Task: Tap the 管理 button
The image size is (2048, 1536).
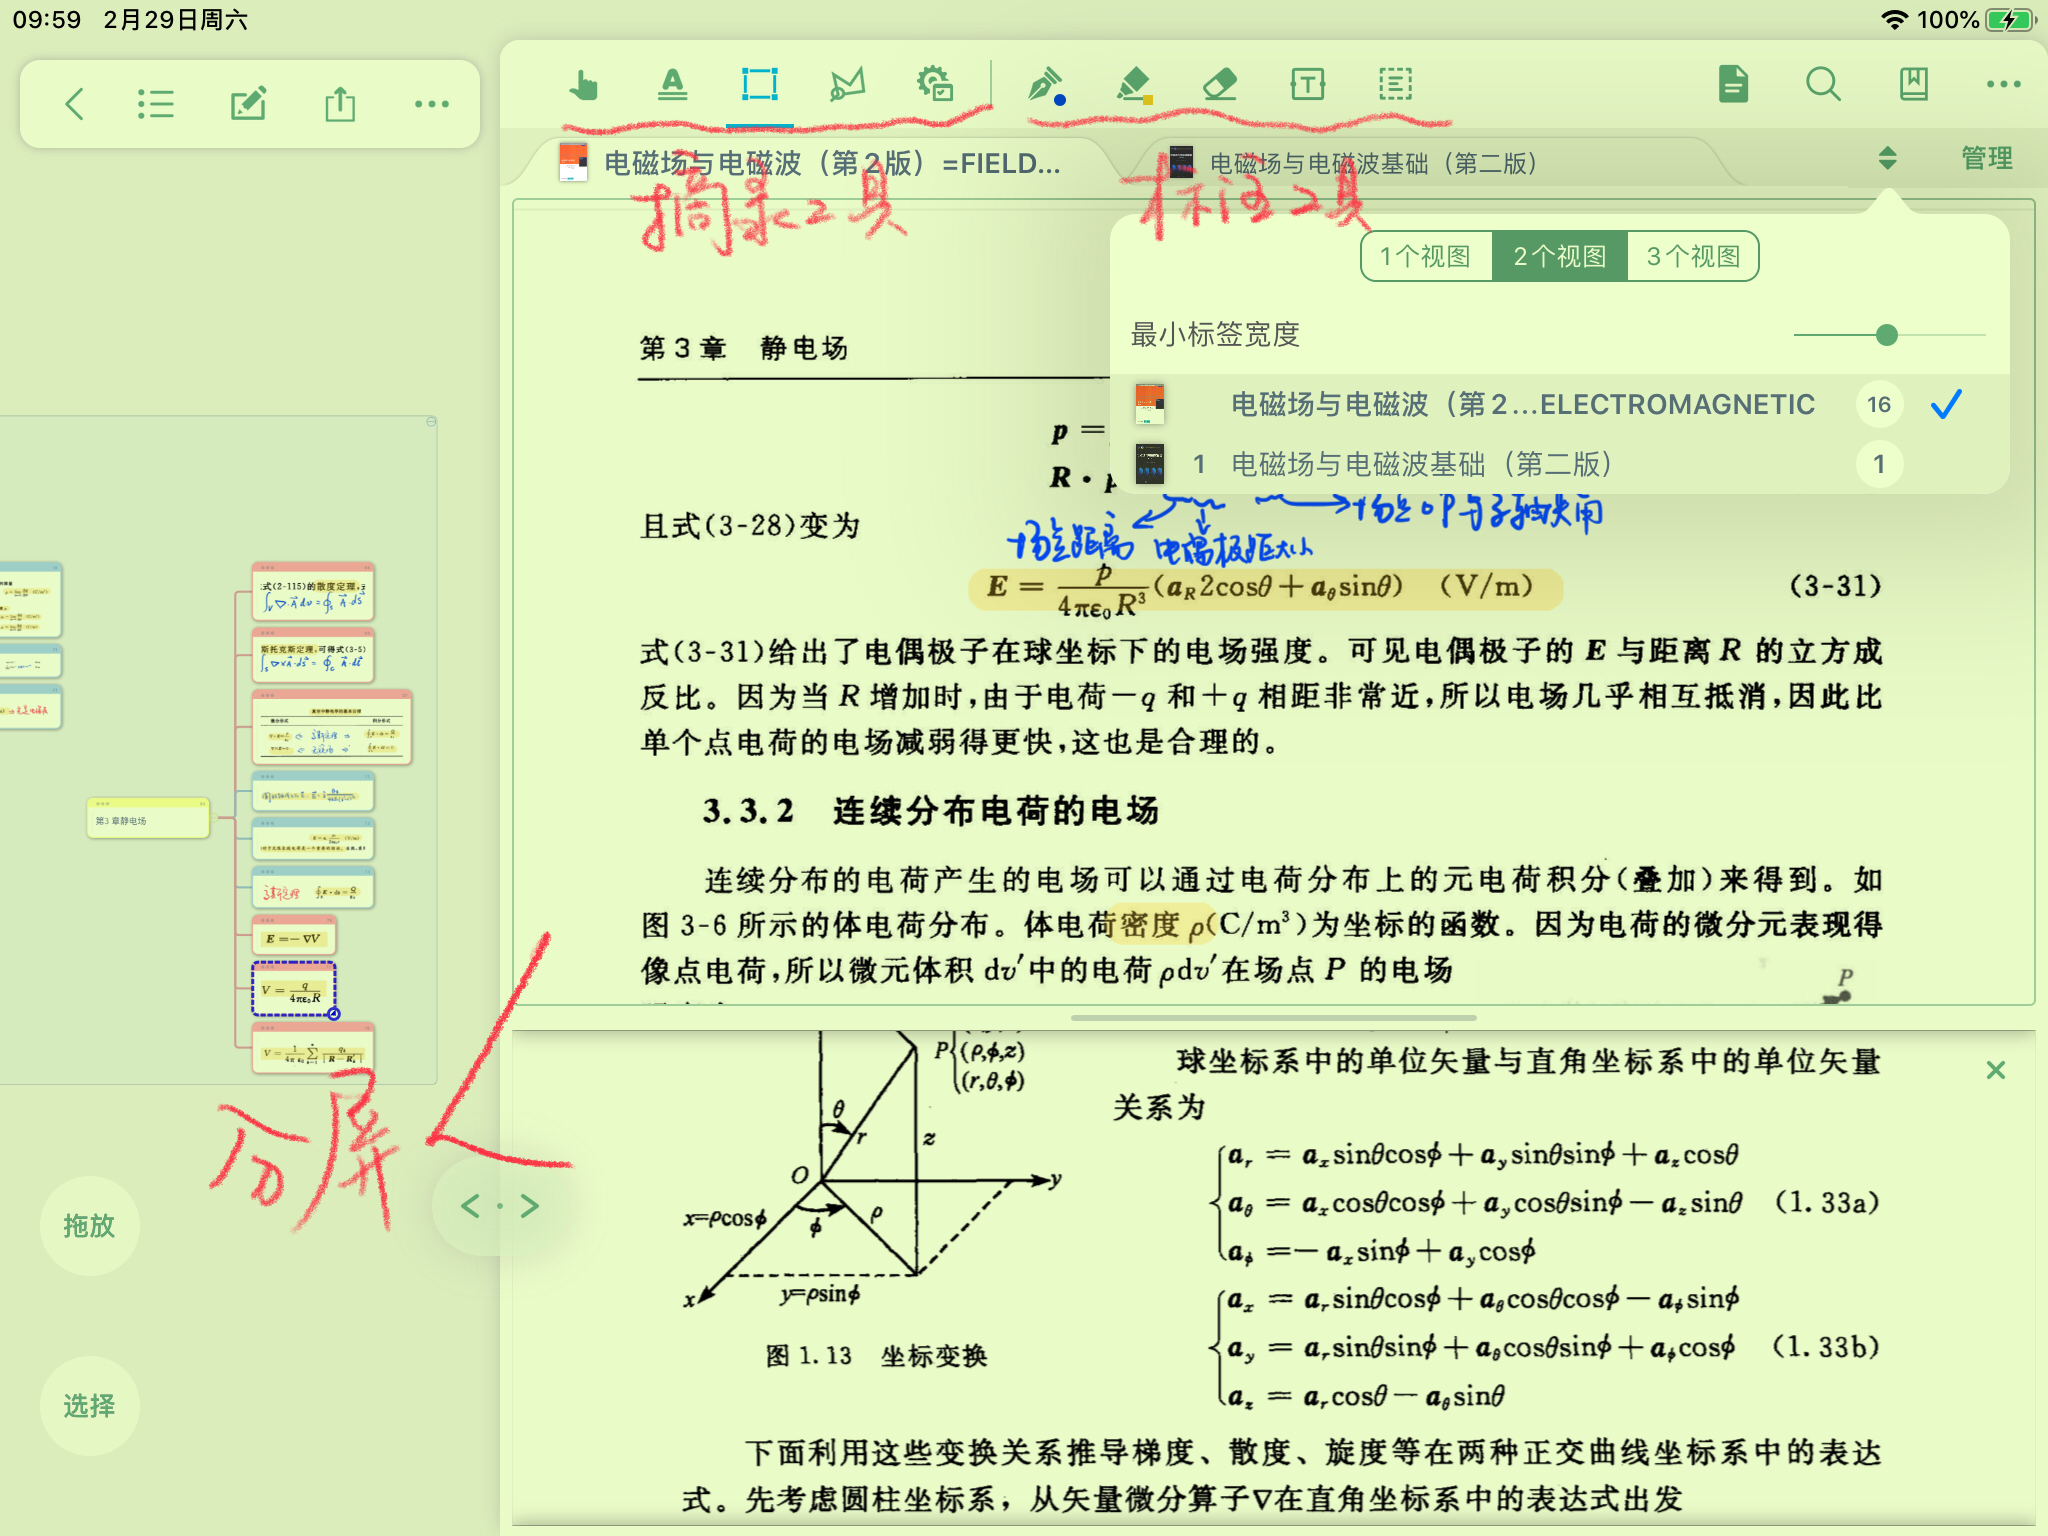Action: tap(1986, 158)
